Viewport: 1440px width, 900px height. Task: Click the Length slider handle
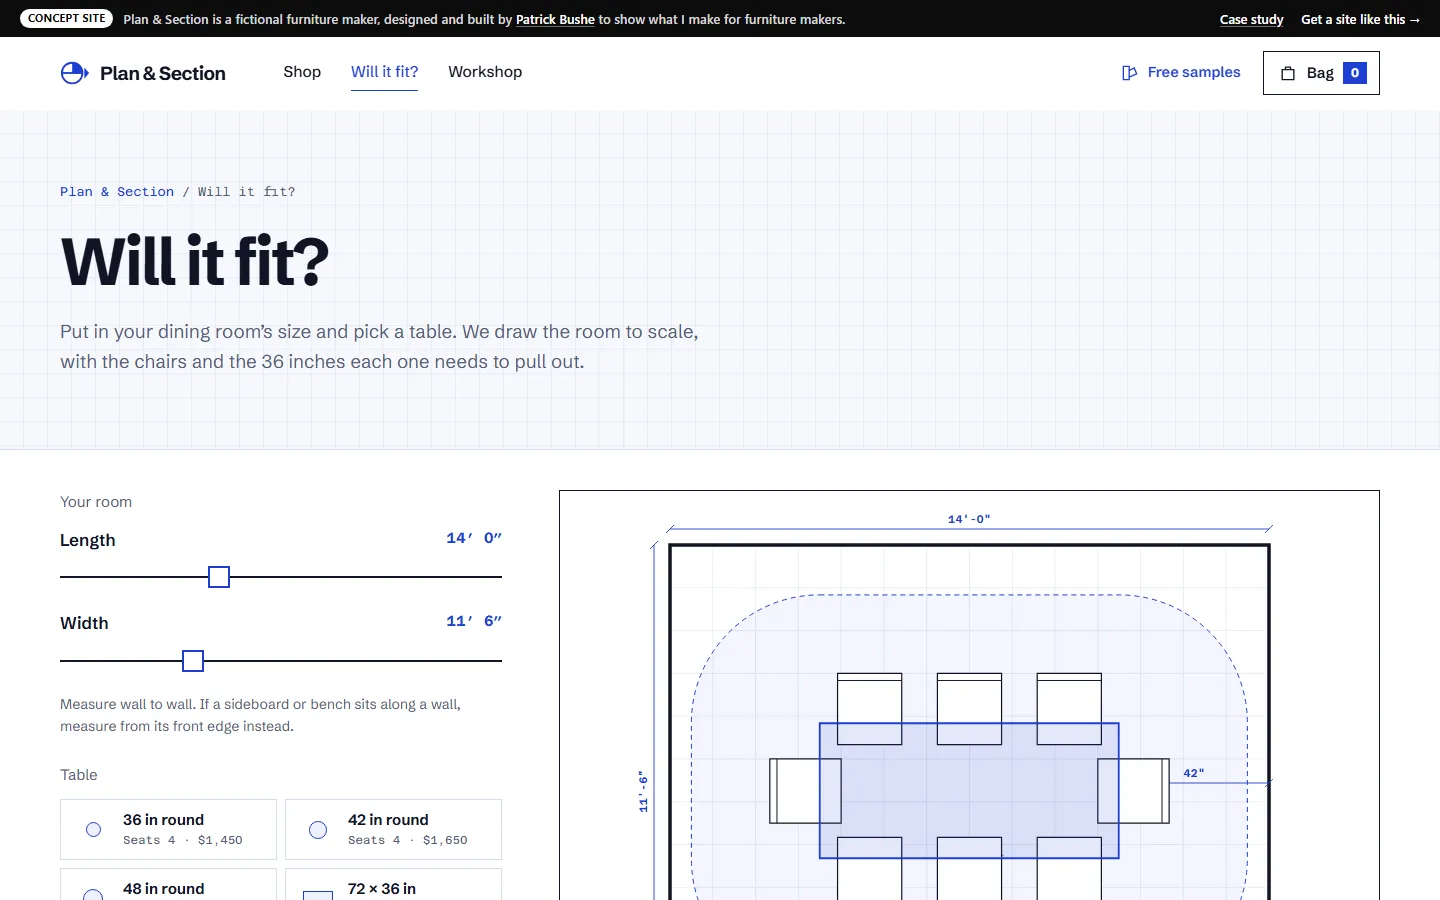tap(219, 577)
